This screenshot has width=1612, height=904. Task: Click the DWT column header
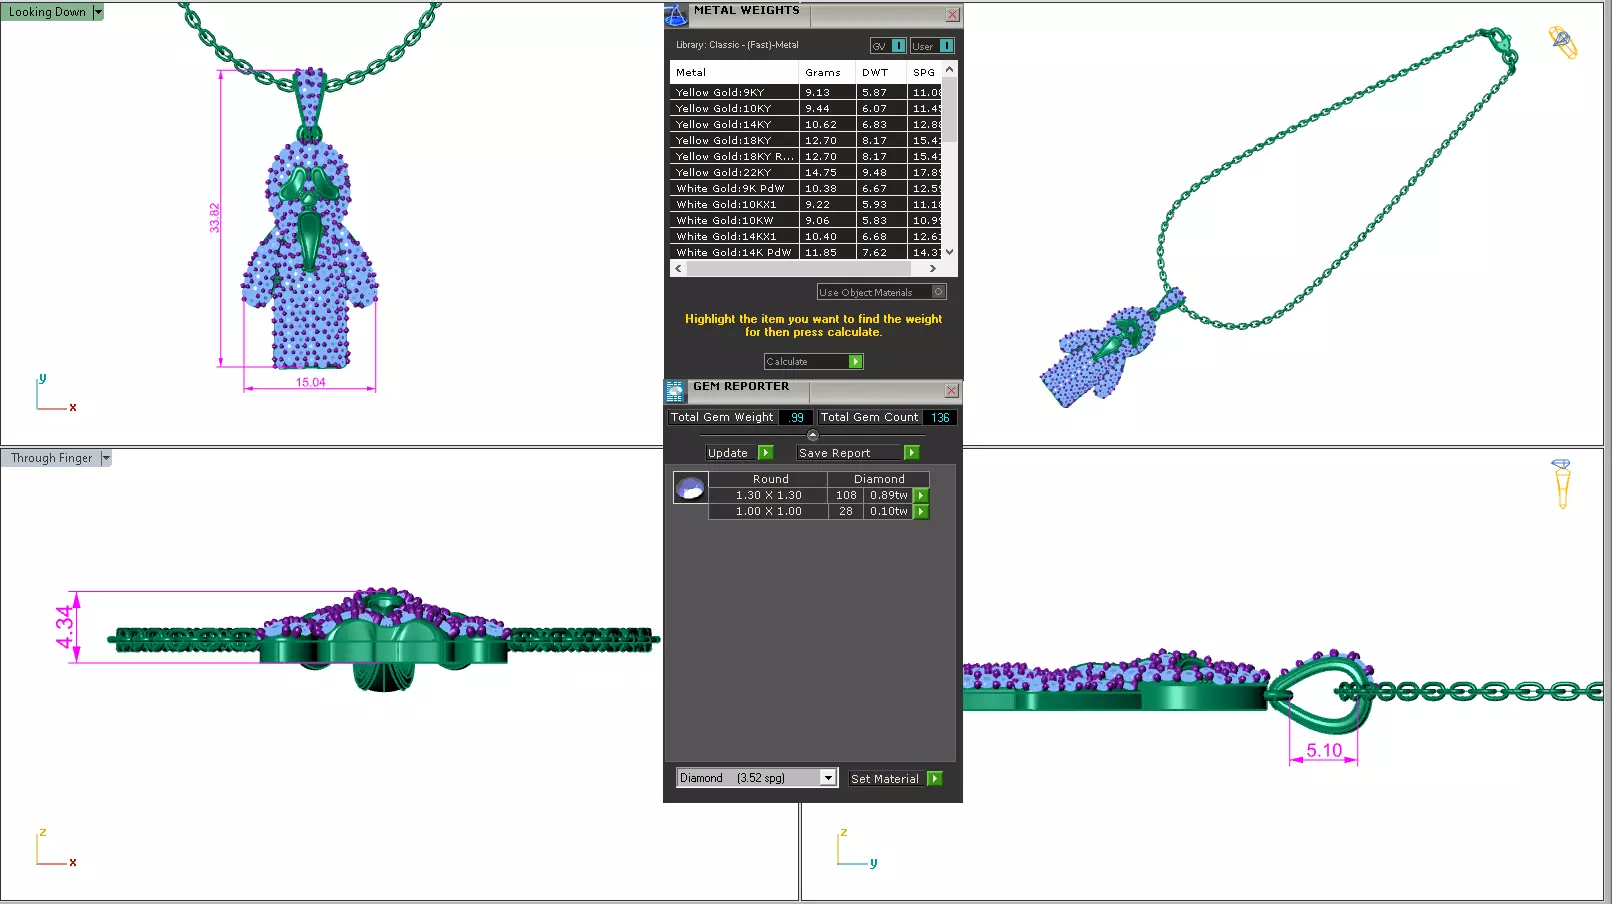[881, 73]
